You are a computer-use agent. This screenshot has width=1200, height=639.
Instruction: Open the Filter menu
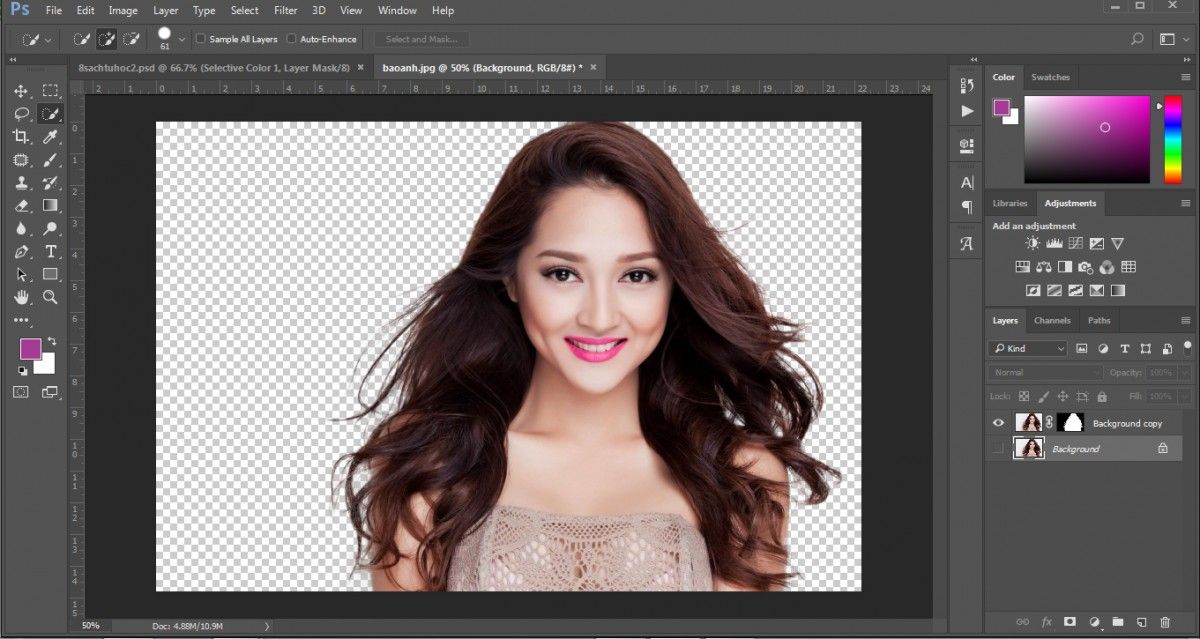pyautogui.click(x=286, y=10)
